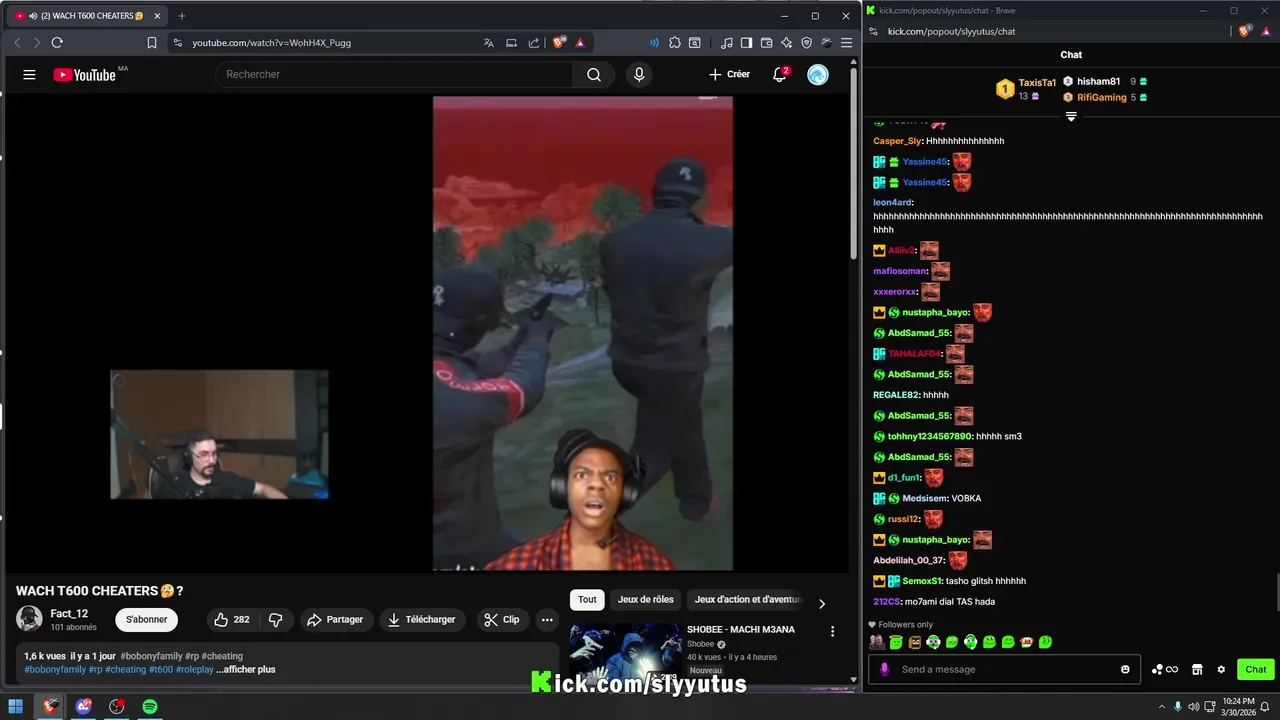
Task: Click username Casper_Sly in Kick chat
Action: tap(897, 141)
